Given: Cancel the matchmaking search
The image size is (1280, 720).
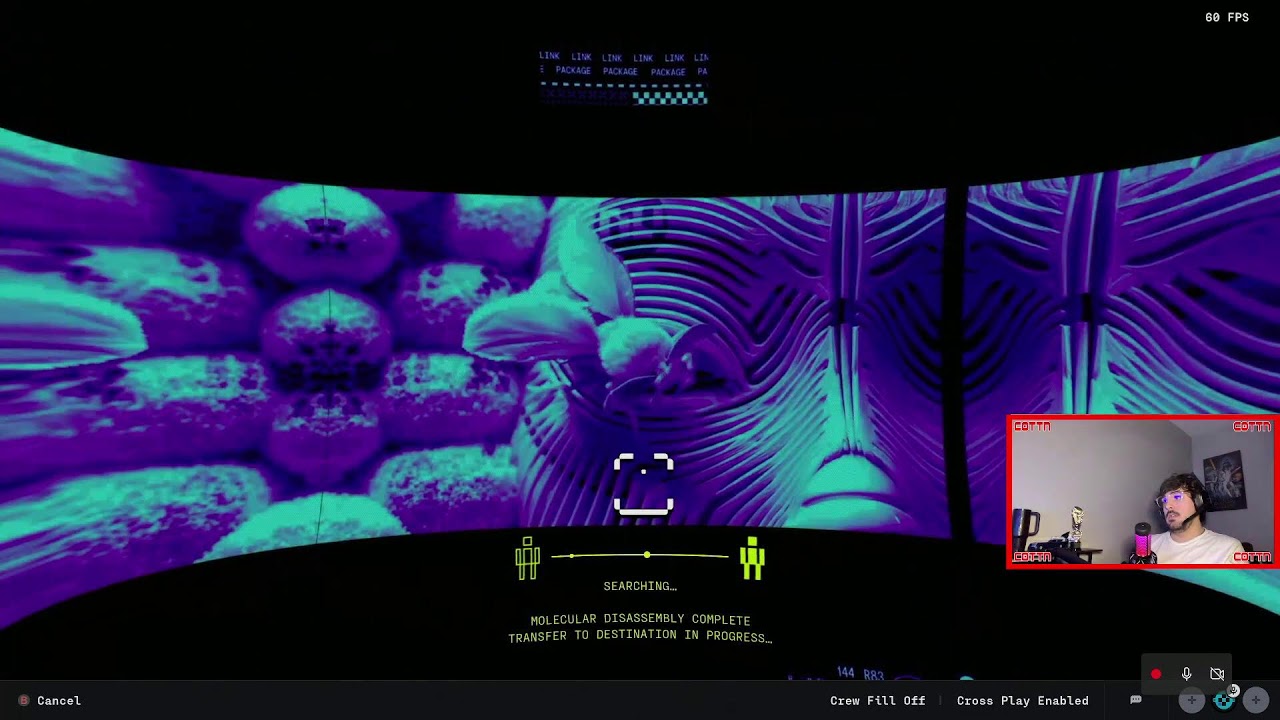Looking at the screenshot, I should (x=49, y=701).
